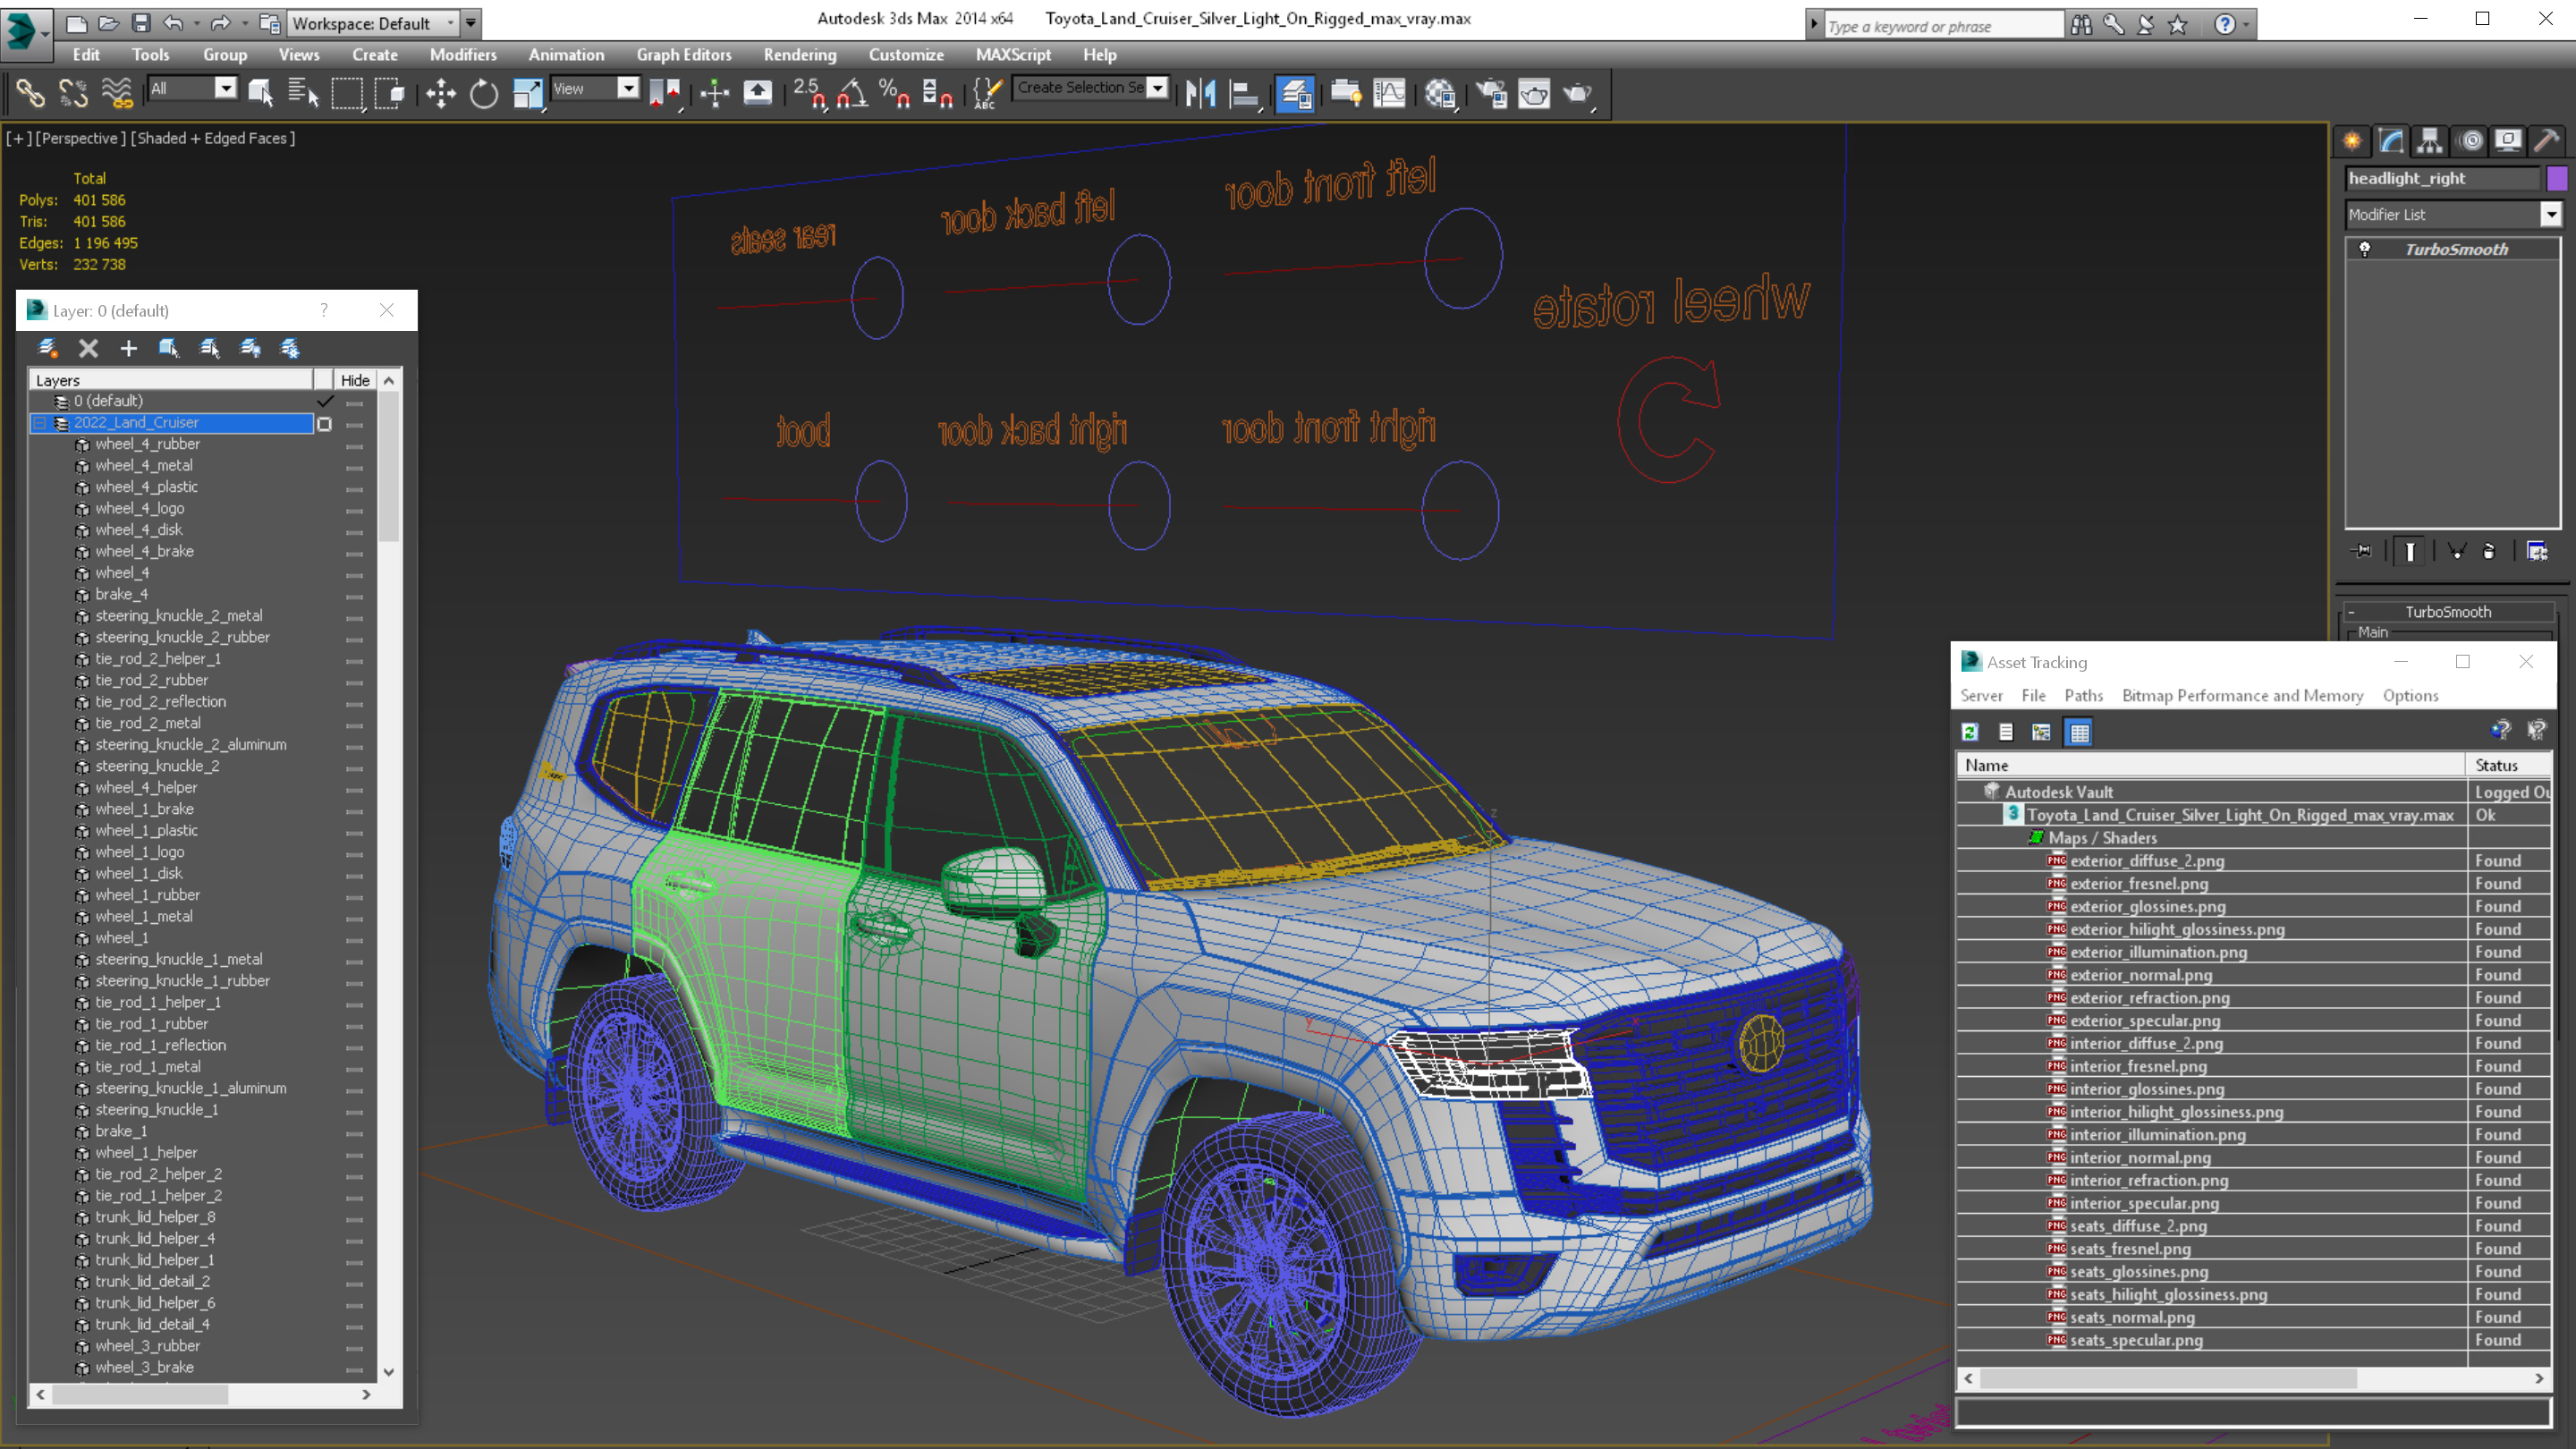Open the Modifier List dropdown
2576x1449 pixels.
click(x=2550, y=214)
